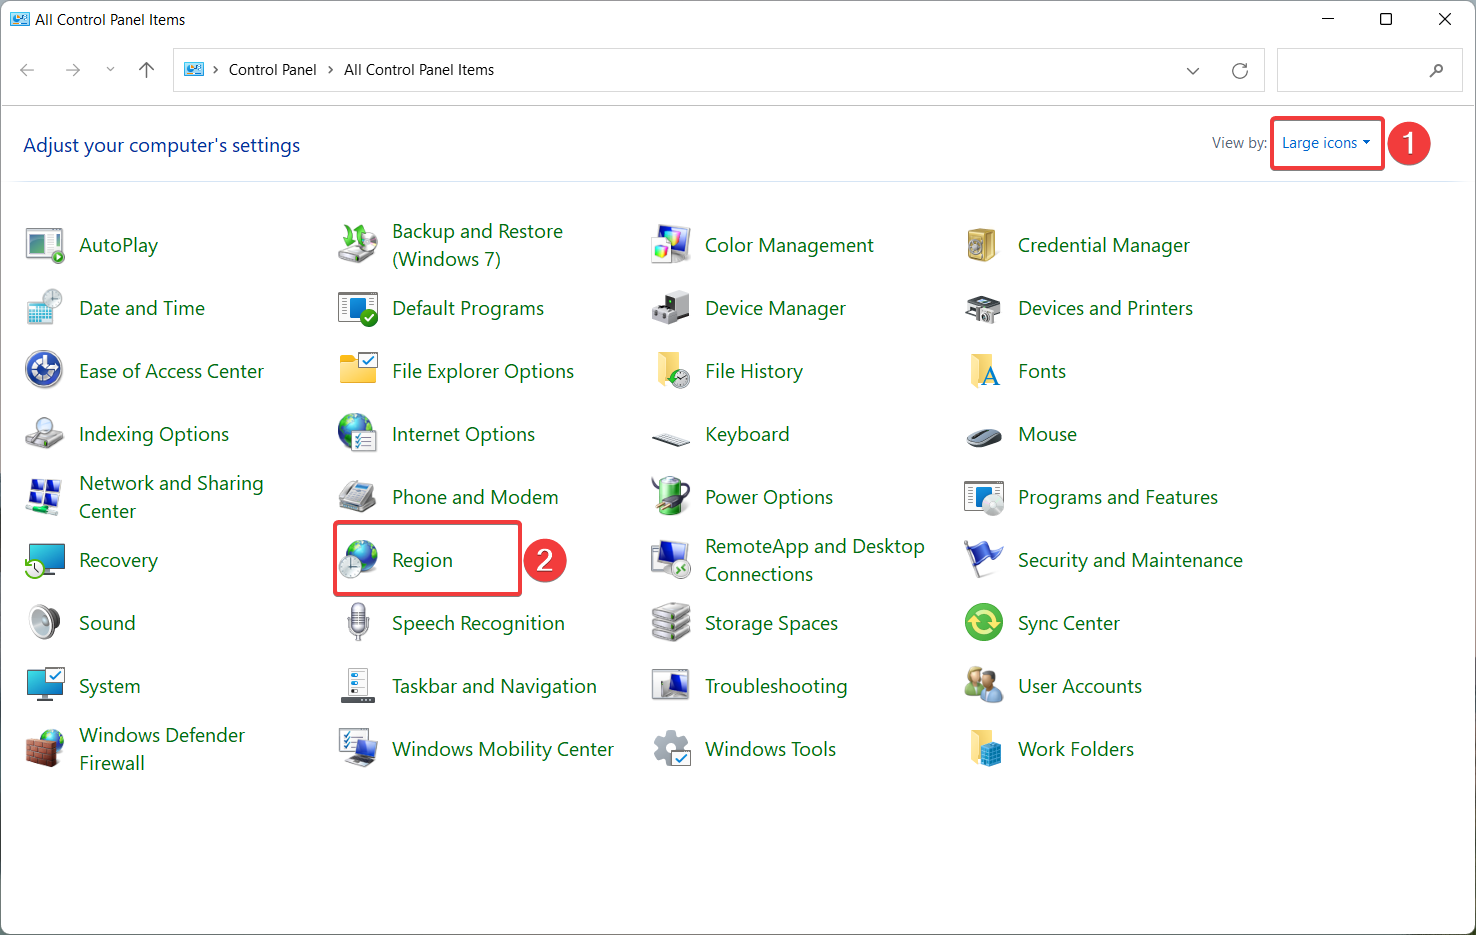Open the Storage Spaces icon
This screenshot has height=935, width=1476.
click(671, 623)
